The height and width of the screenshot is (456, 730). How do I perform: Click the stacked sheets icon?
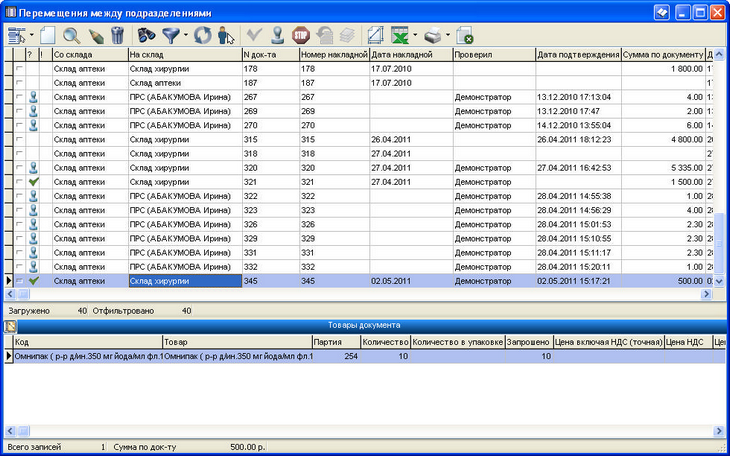click(x=347, y=35)
